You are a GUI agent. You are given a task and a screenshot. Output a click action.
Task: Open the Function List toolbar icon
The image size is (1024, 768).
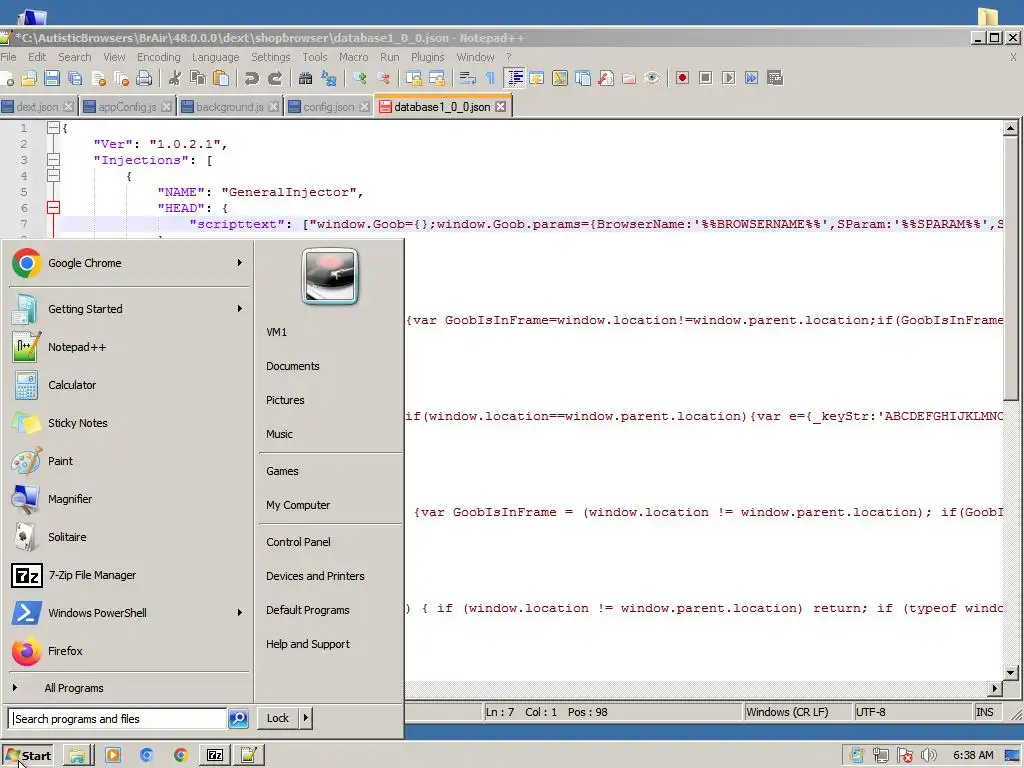pyautogui.click(x=606, y=78)
